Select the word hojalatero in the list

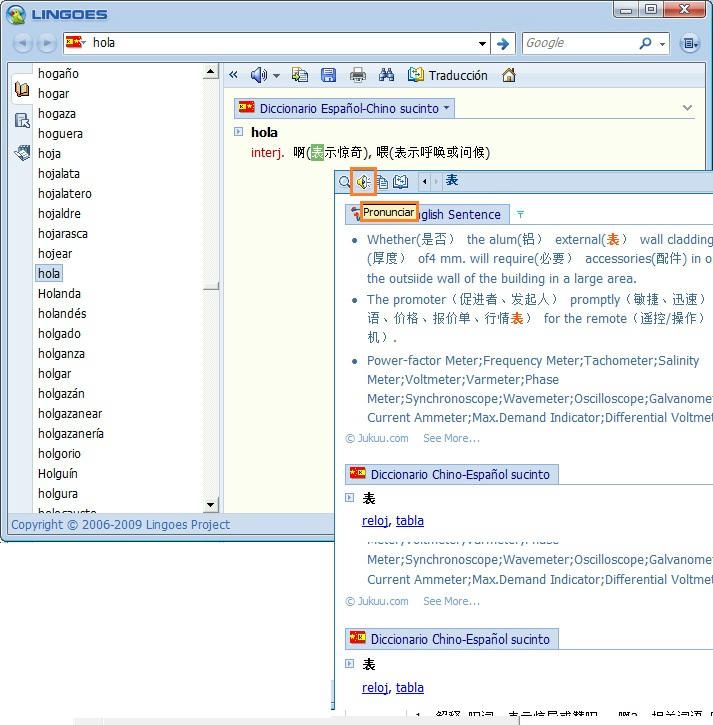65,193
